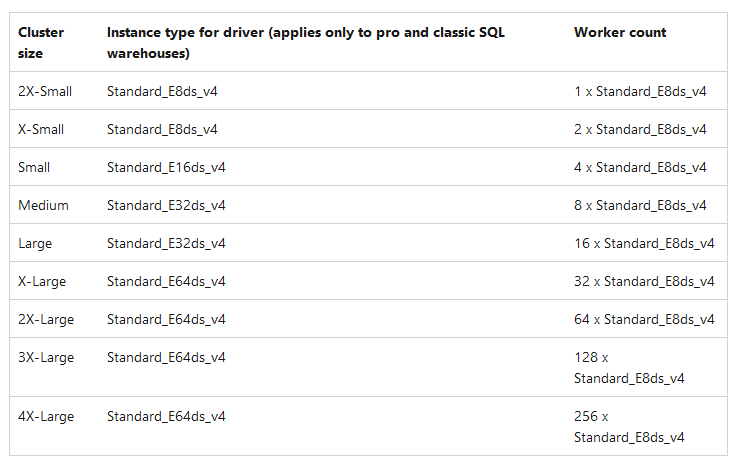Click the "X-Small" cluster size cell
Viewport: 732px width, 463px height.
click(41, 129)
